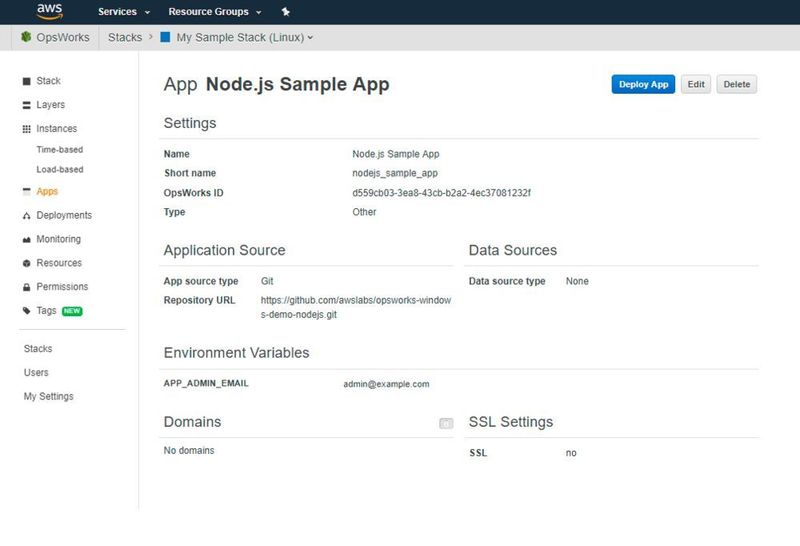
Task: Click the GitHub repository URL
Action: pos(356,307)
